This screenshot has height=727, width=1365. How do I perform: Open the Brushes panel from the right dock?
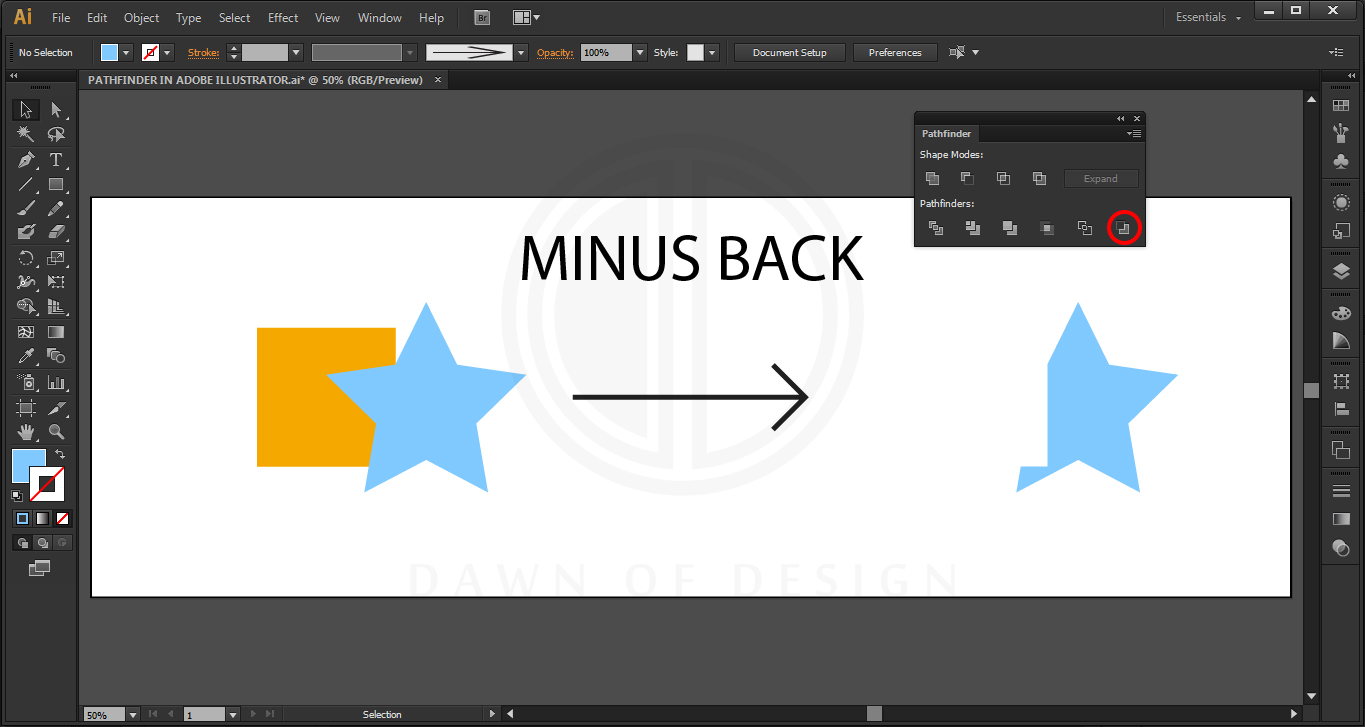[1340, 131]
